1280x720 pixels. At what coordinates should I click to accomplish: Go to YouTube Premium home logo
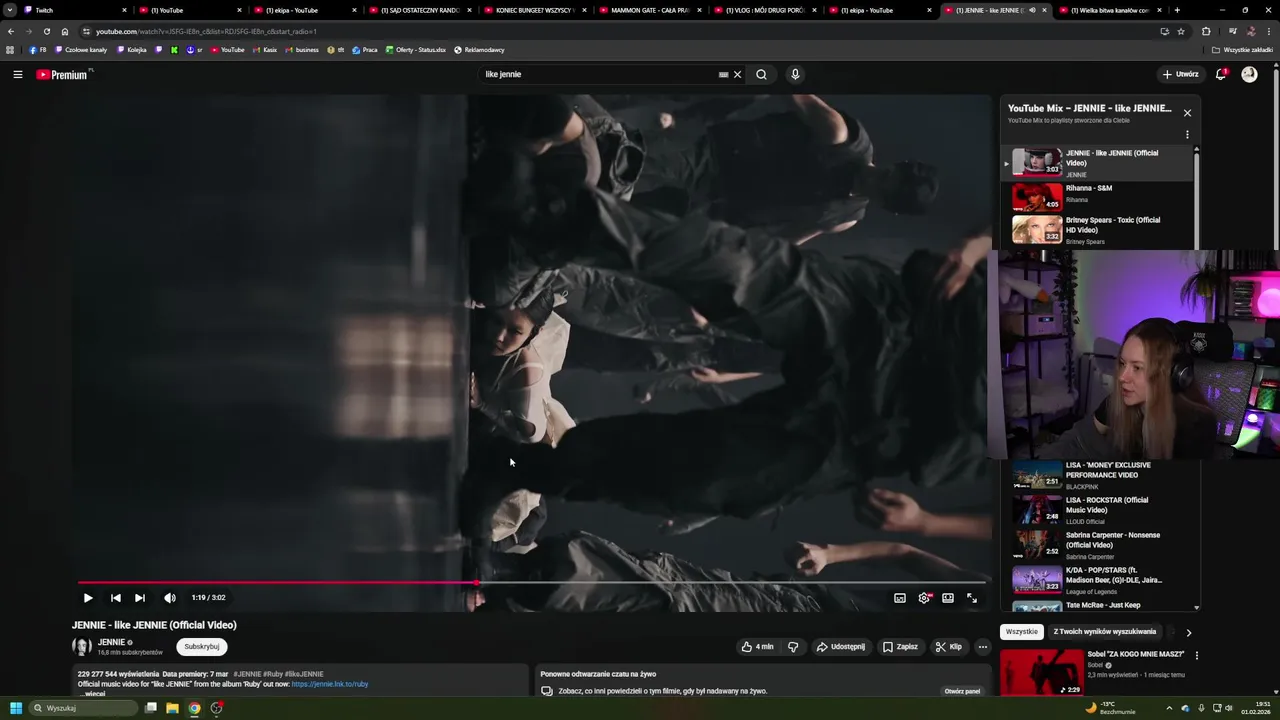[64, 74]
